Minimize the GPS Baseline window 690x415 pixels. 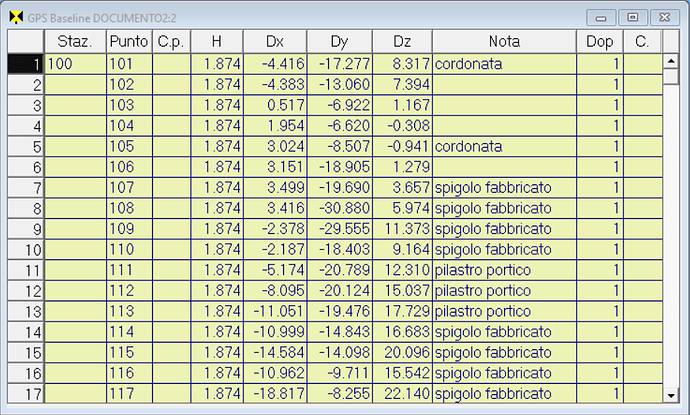point(601,18)
